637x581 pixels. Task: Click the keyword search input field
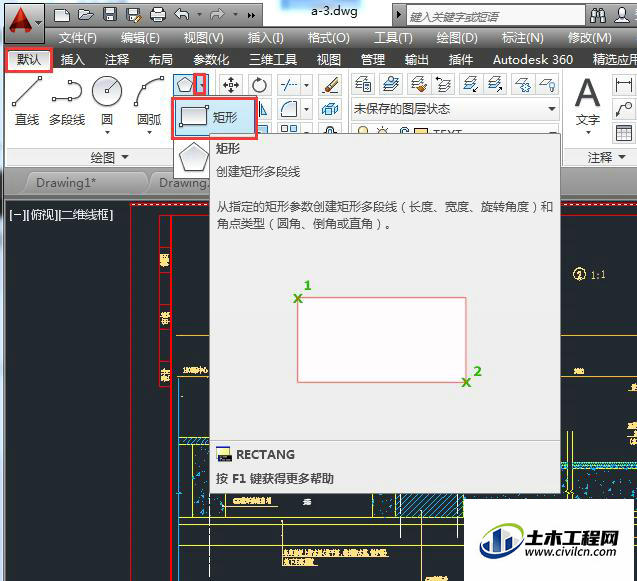coord(496,16)
